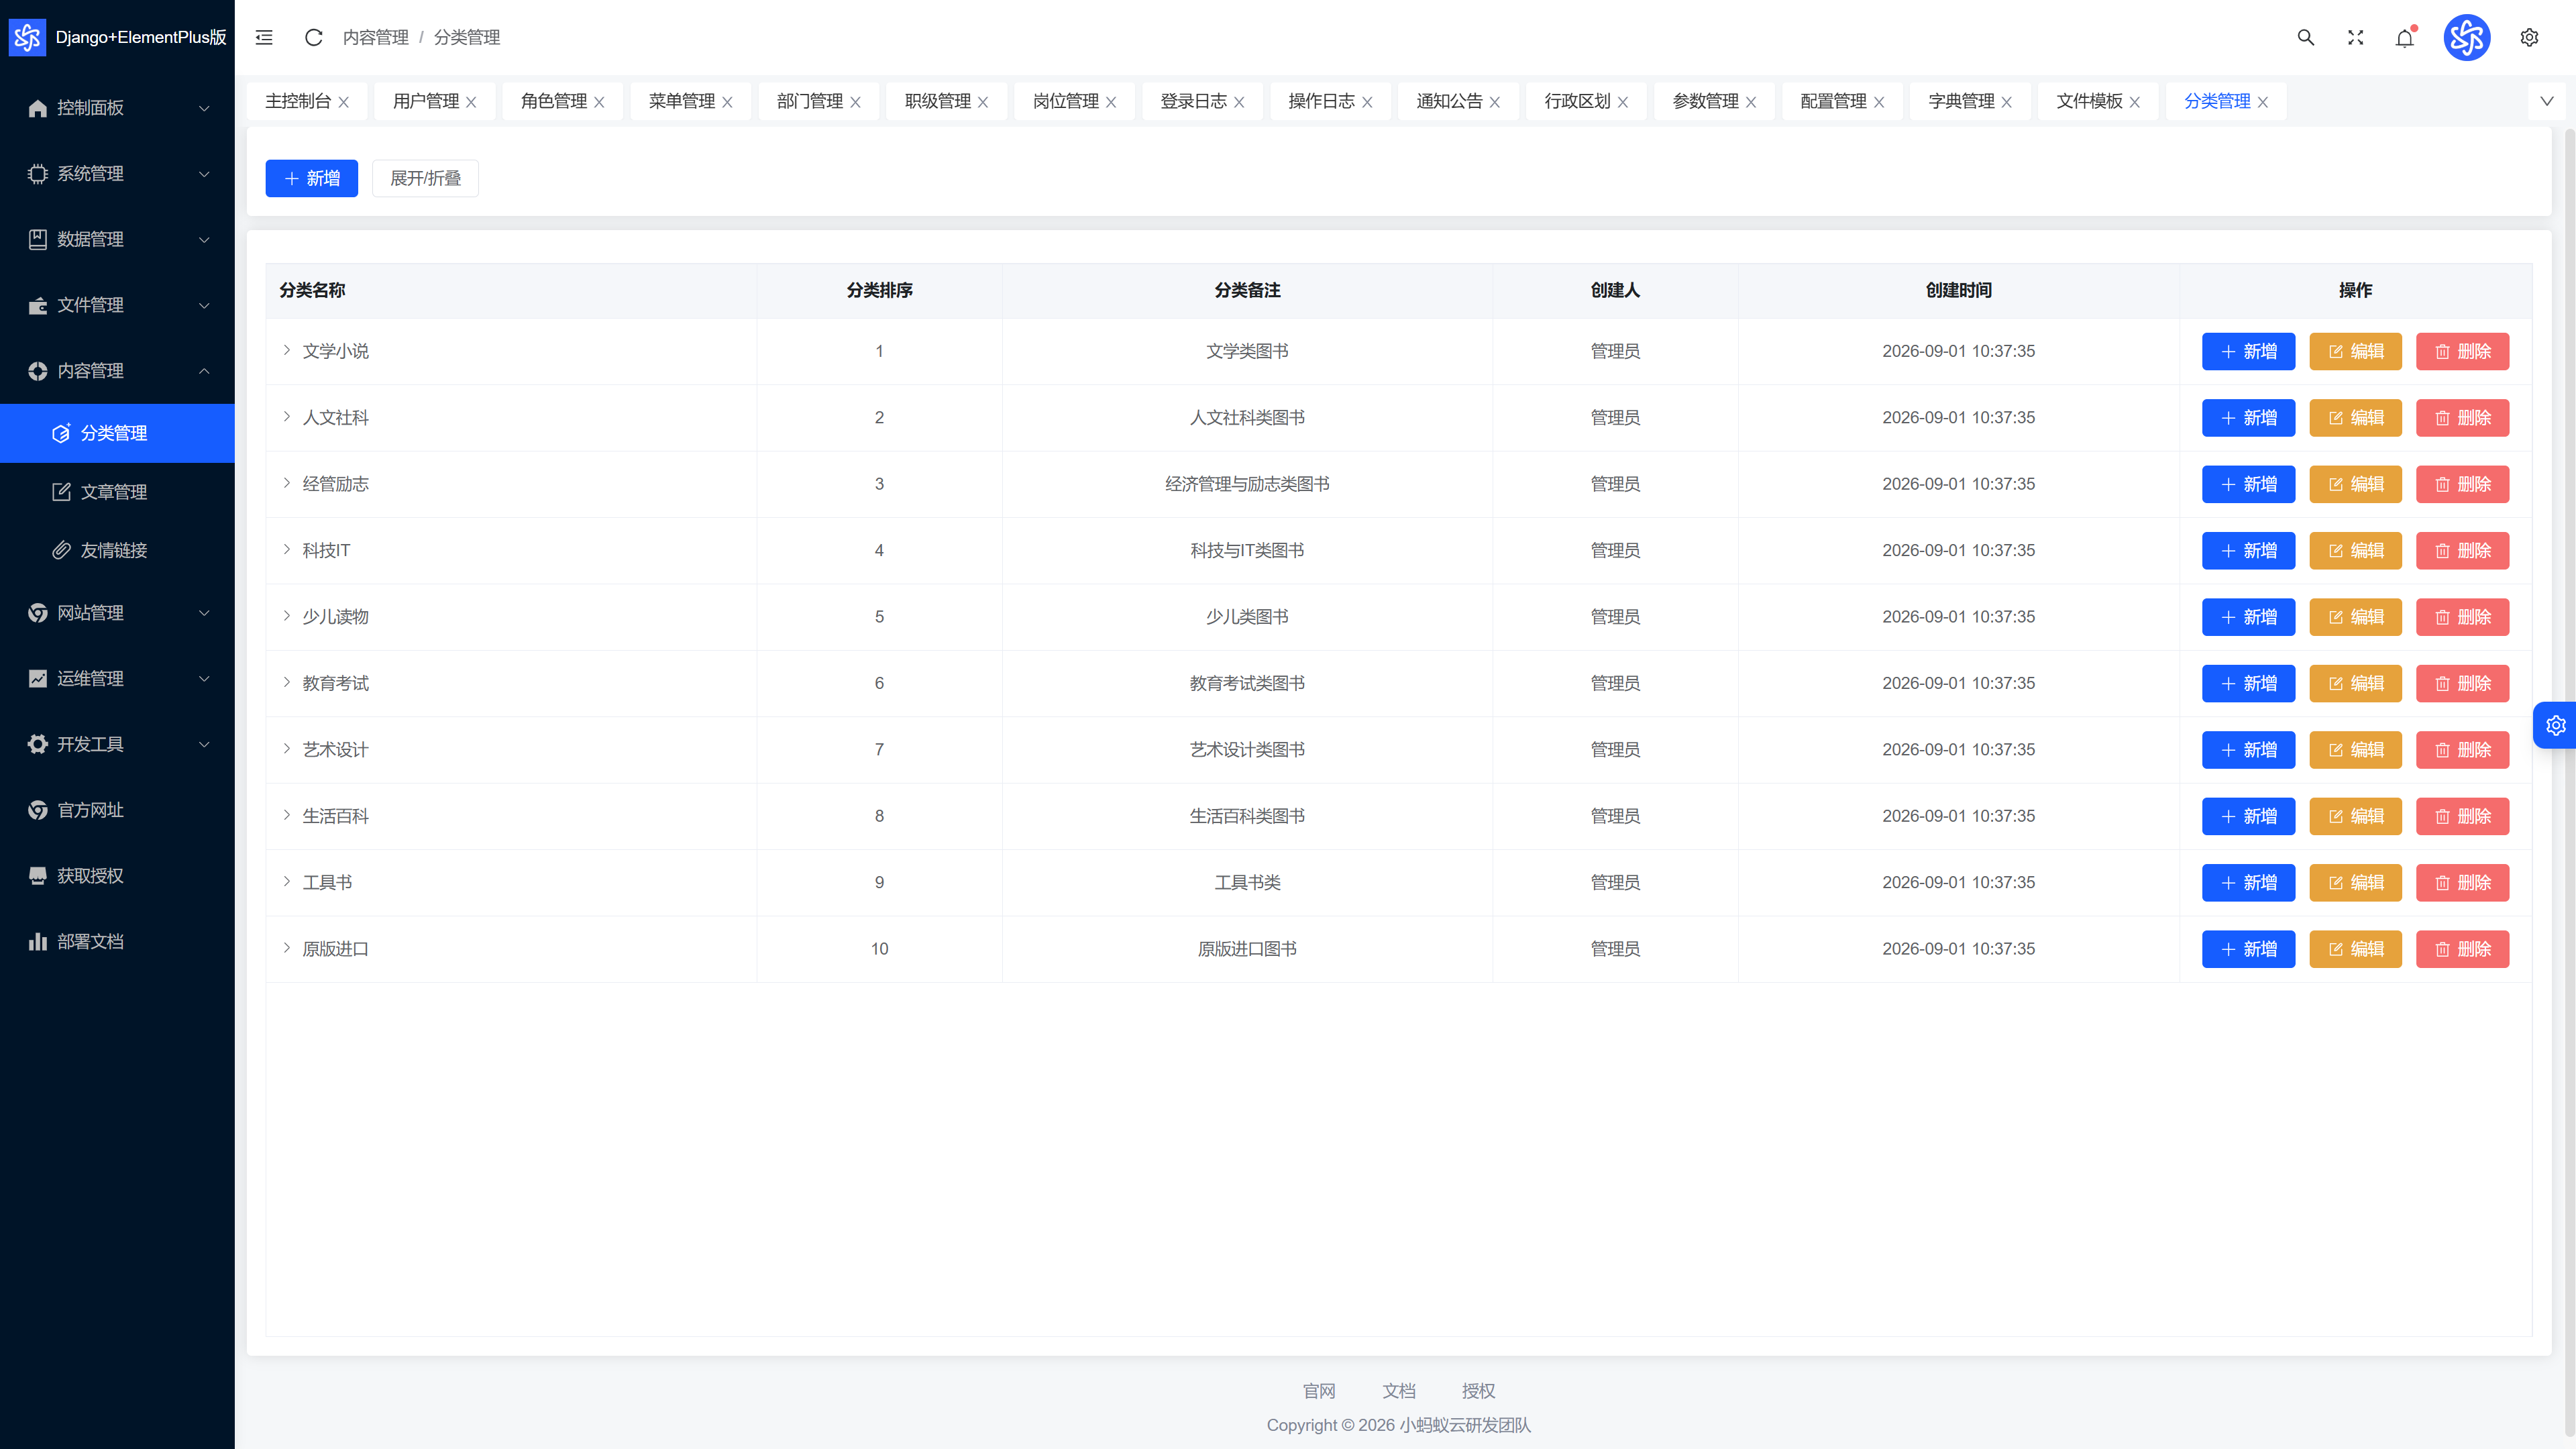The height and width of the screenshot is (1449, 2576).
Task: Collapse the sidebar with the fold icon
Action: click(264, 37)
